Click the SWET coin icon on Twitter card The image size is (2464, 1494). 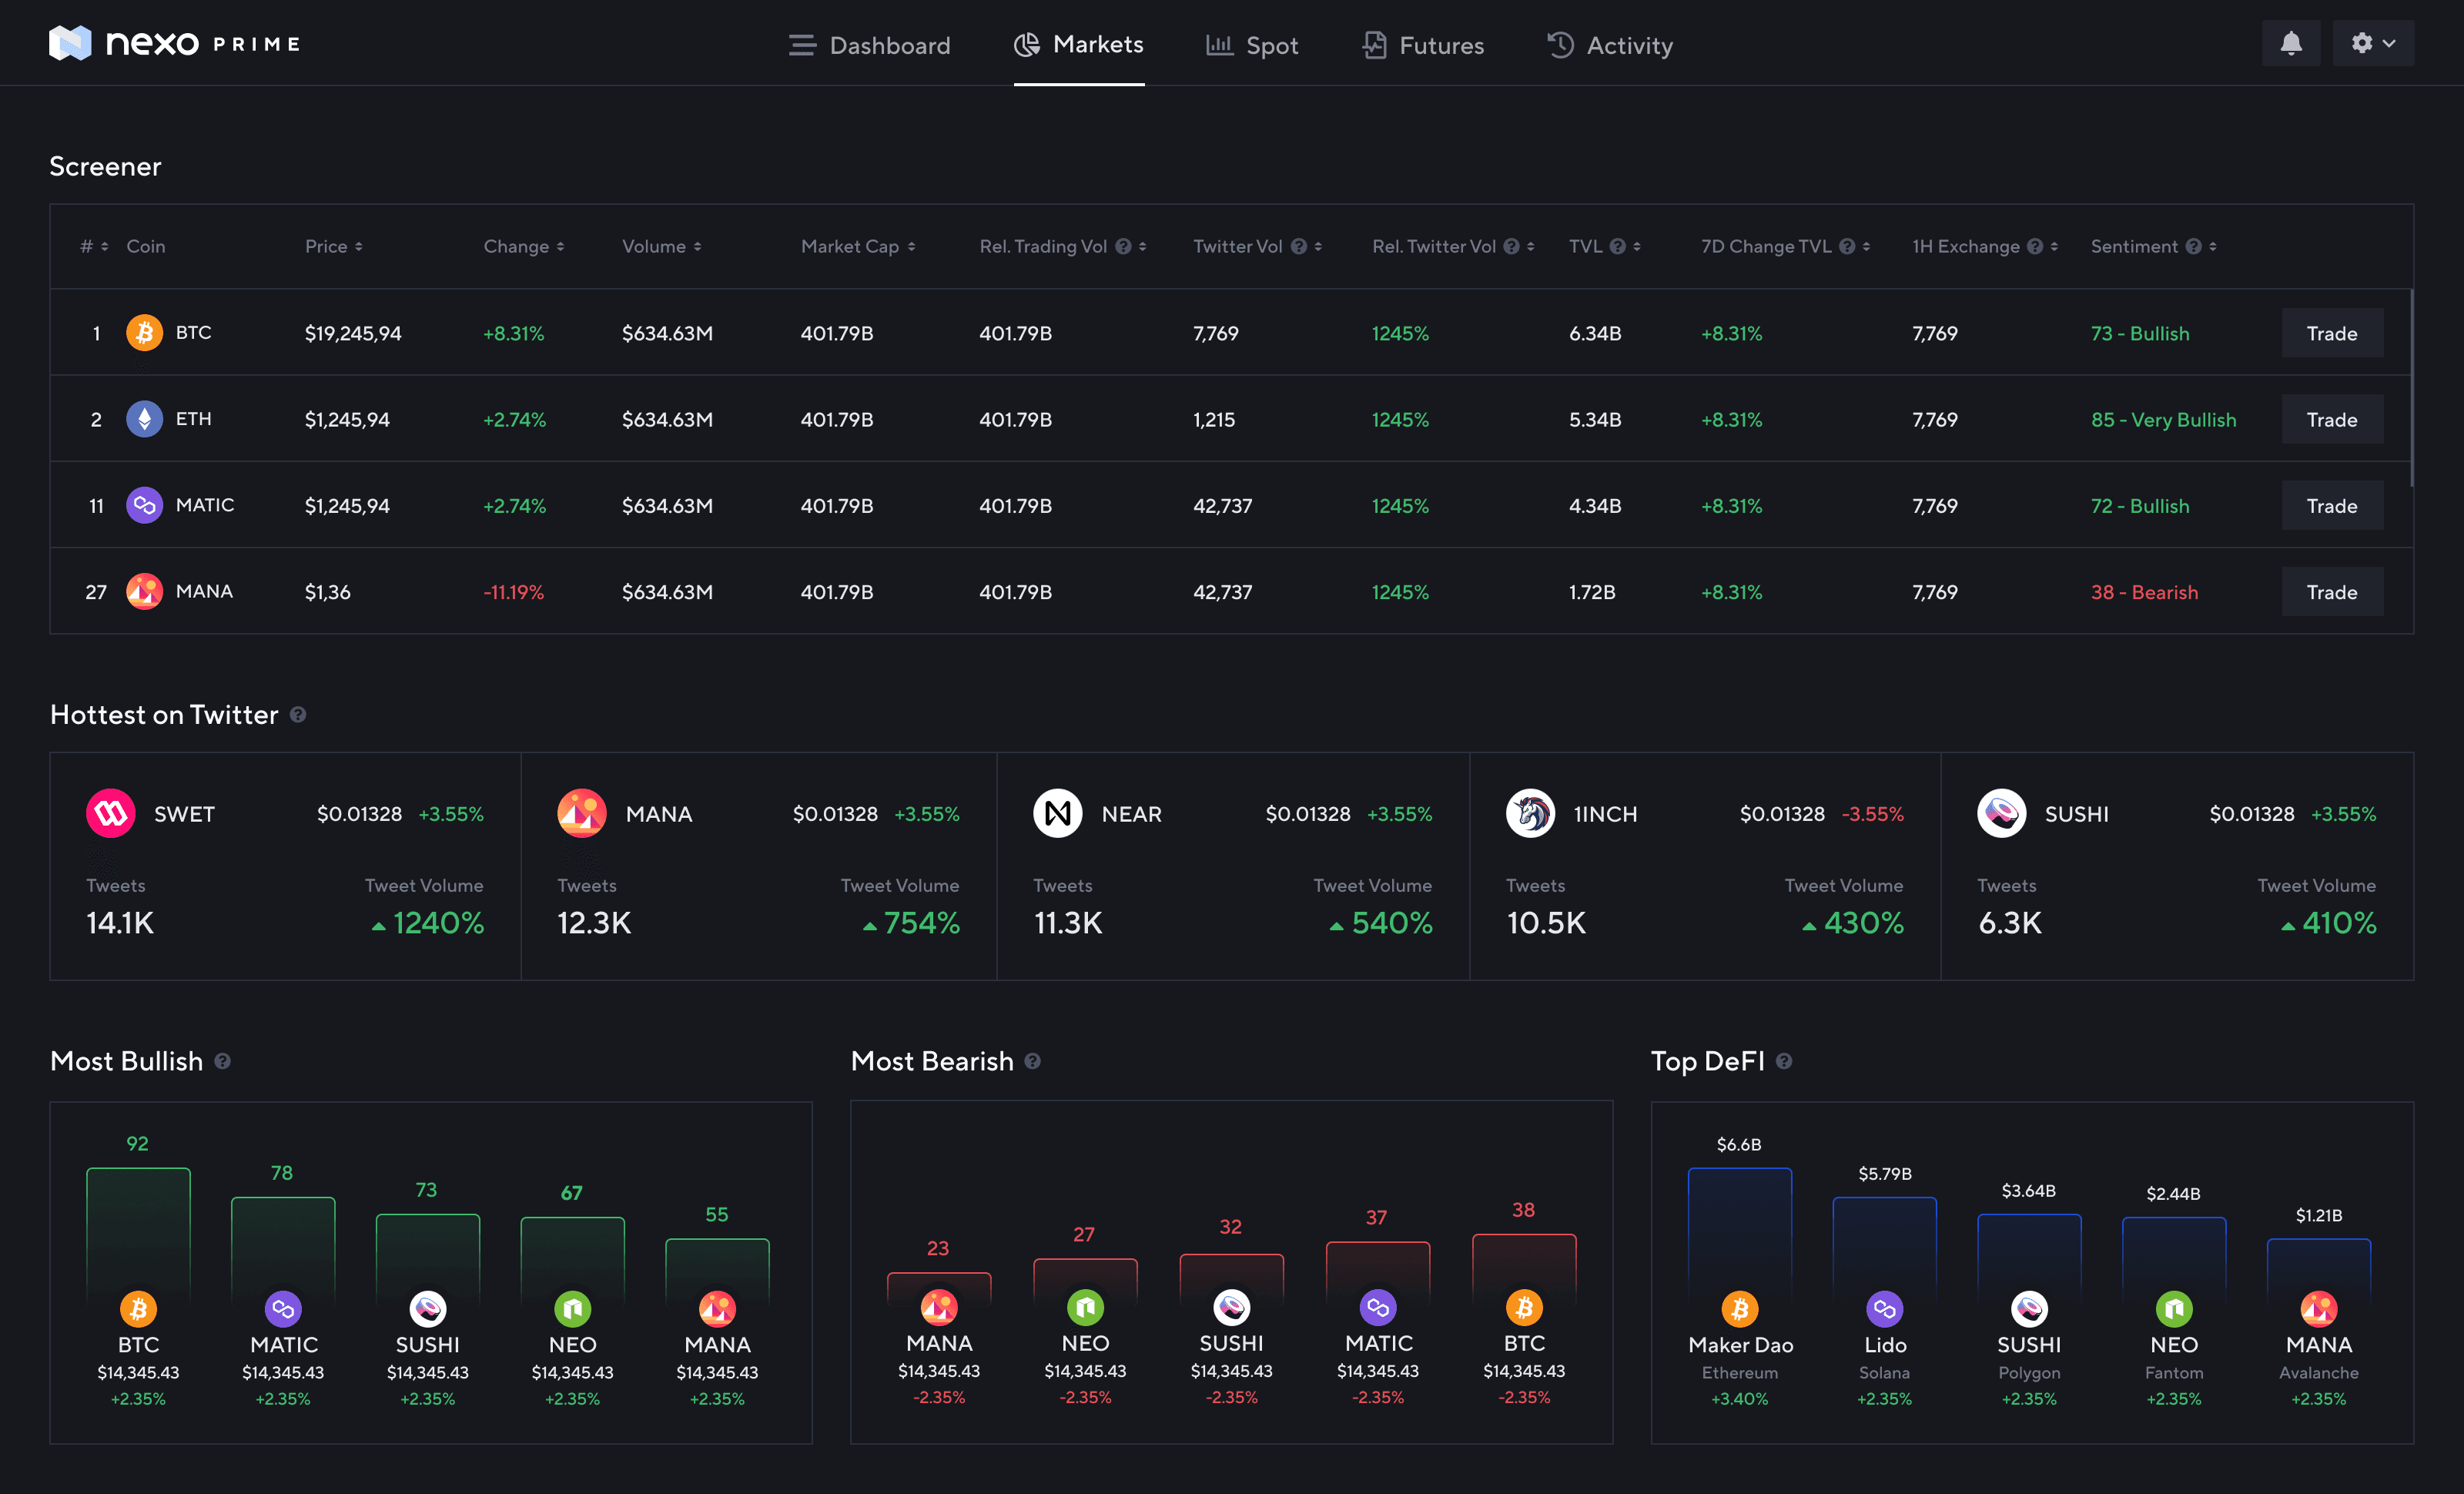click(x=110, y=813)
